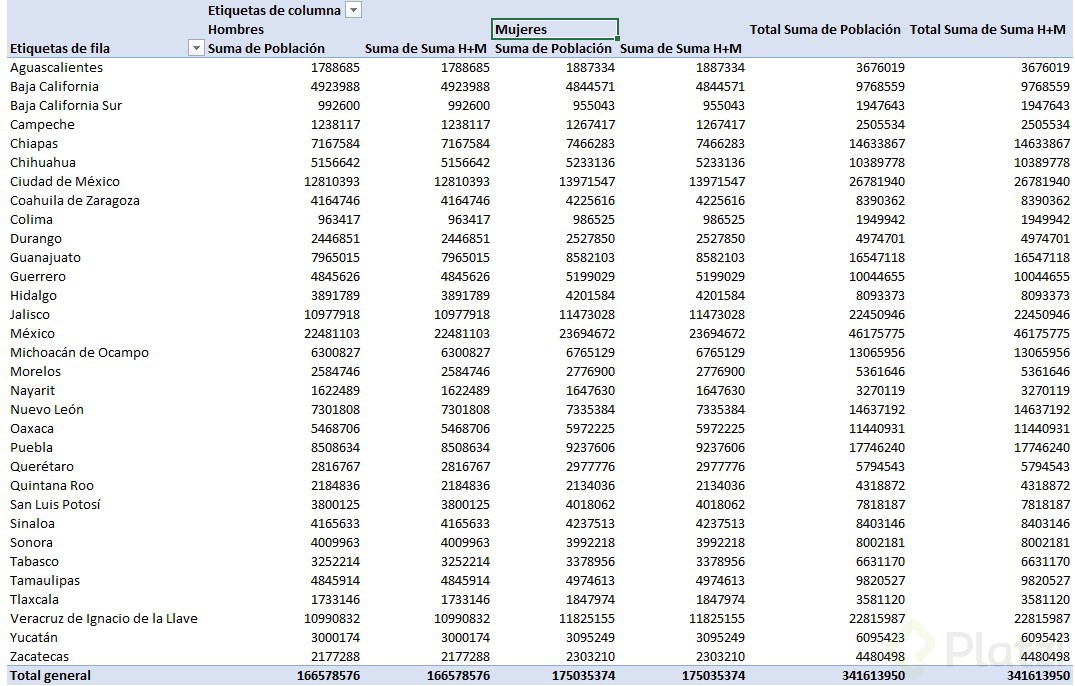Select the Chihuahua row label
The image size is (1075, 686).
pos(43,162)
